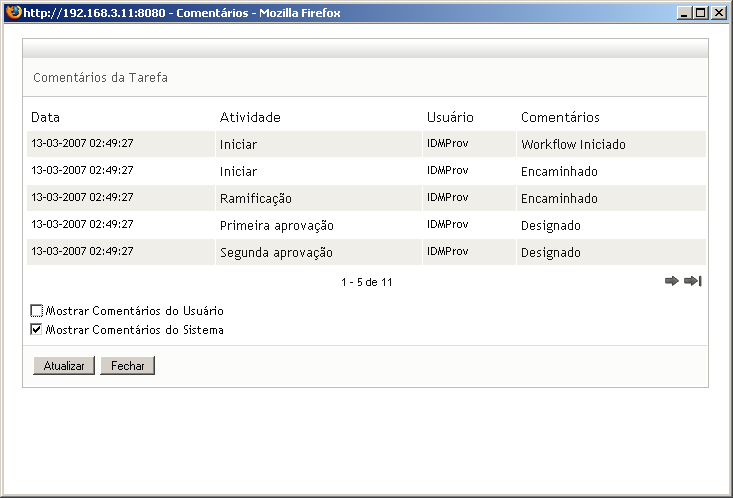Click the Ramificação activity row

(256, 198)
